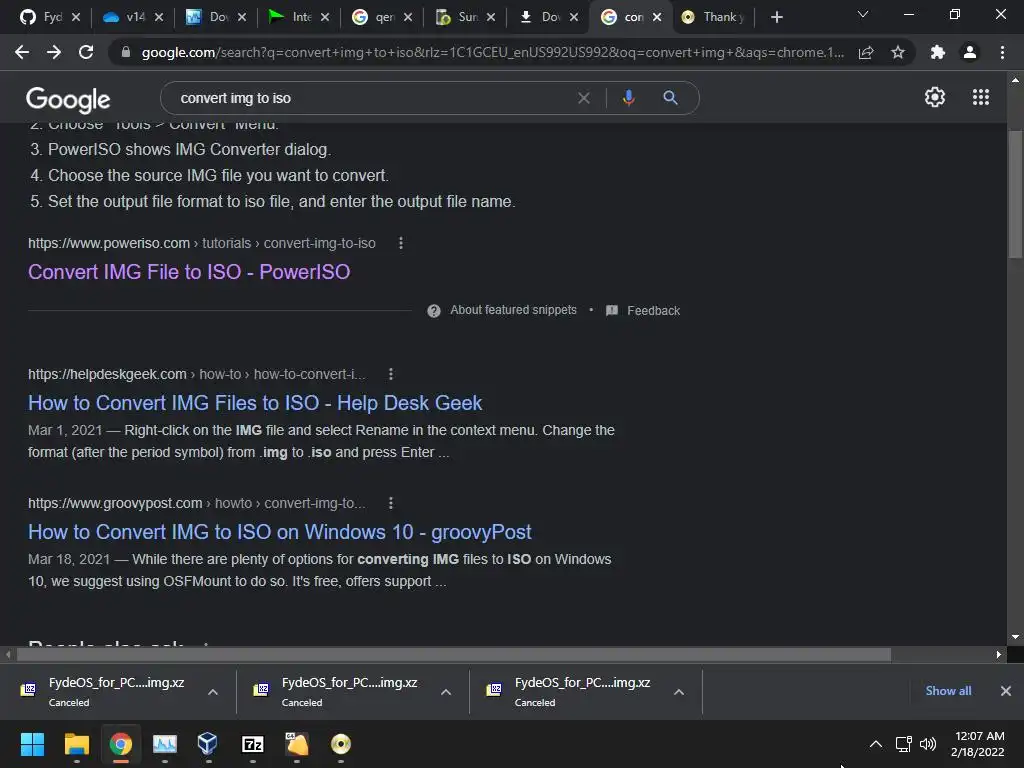Go forward in browser history
The width and height of the screenshot is (1024, 768).
54,52
